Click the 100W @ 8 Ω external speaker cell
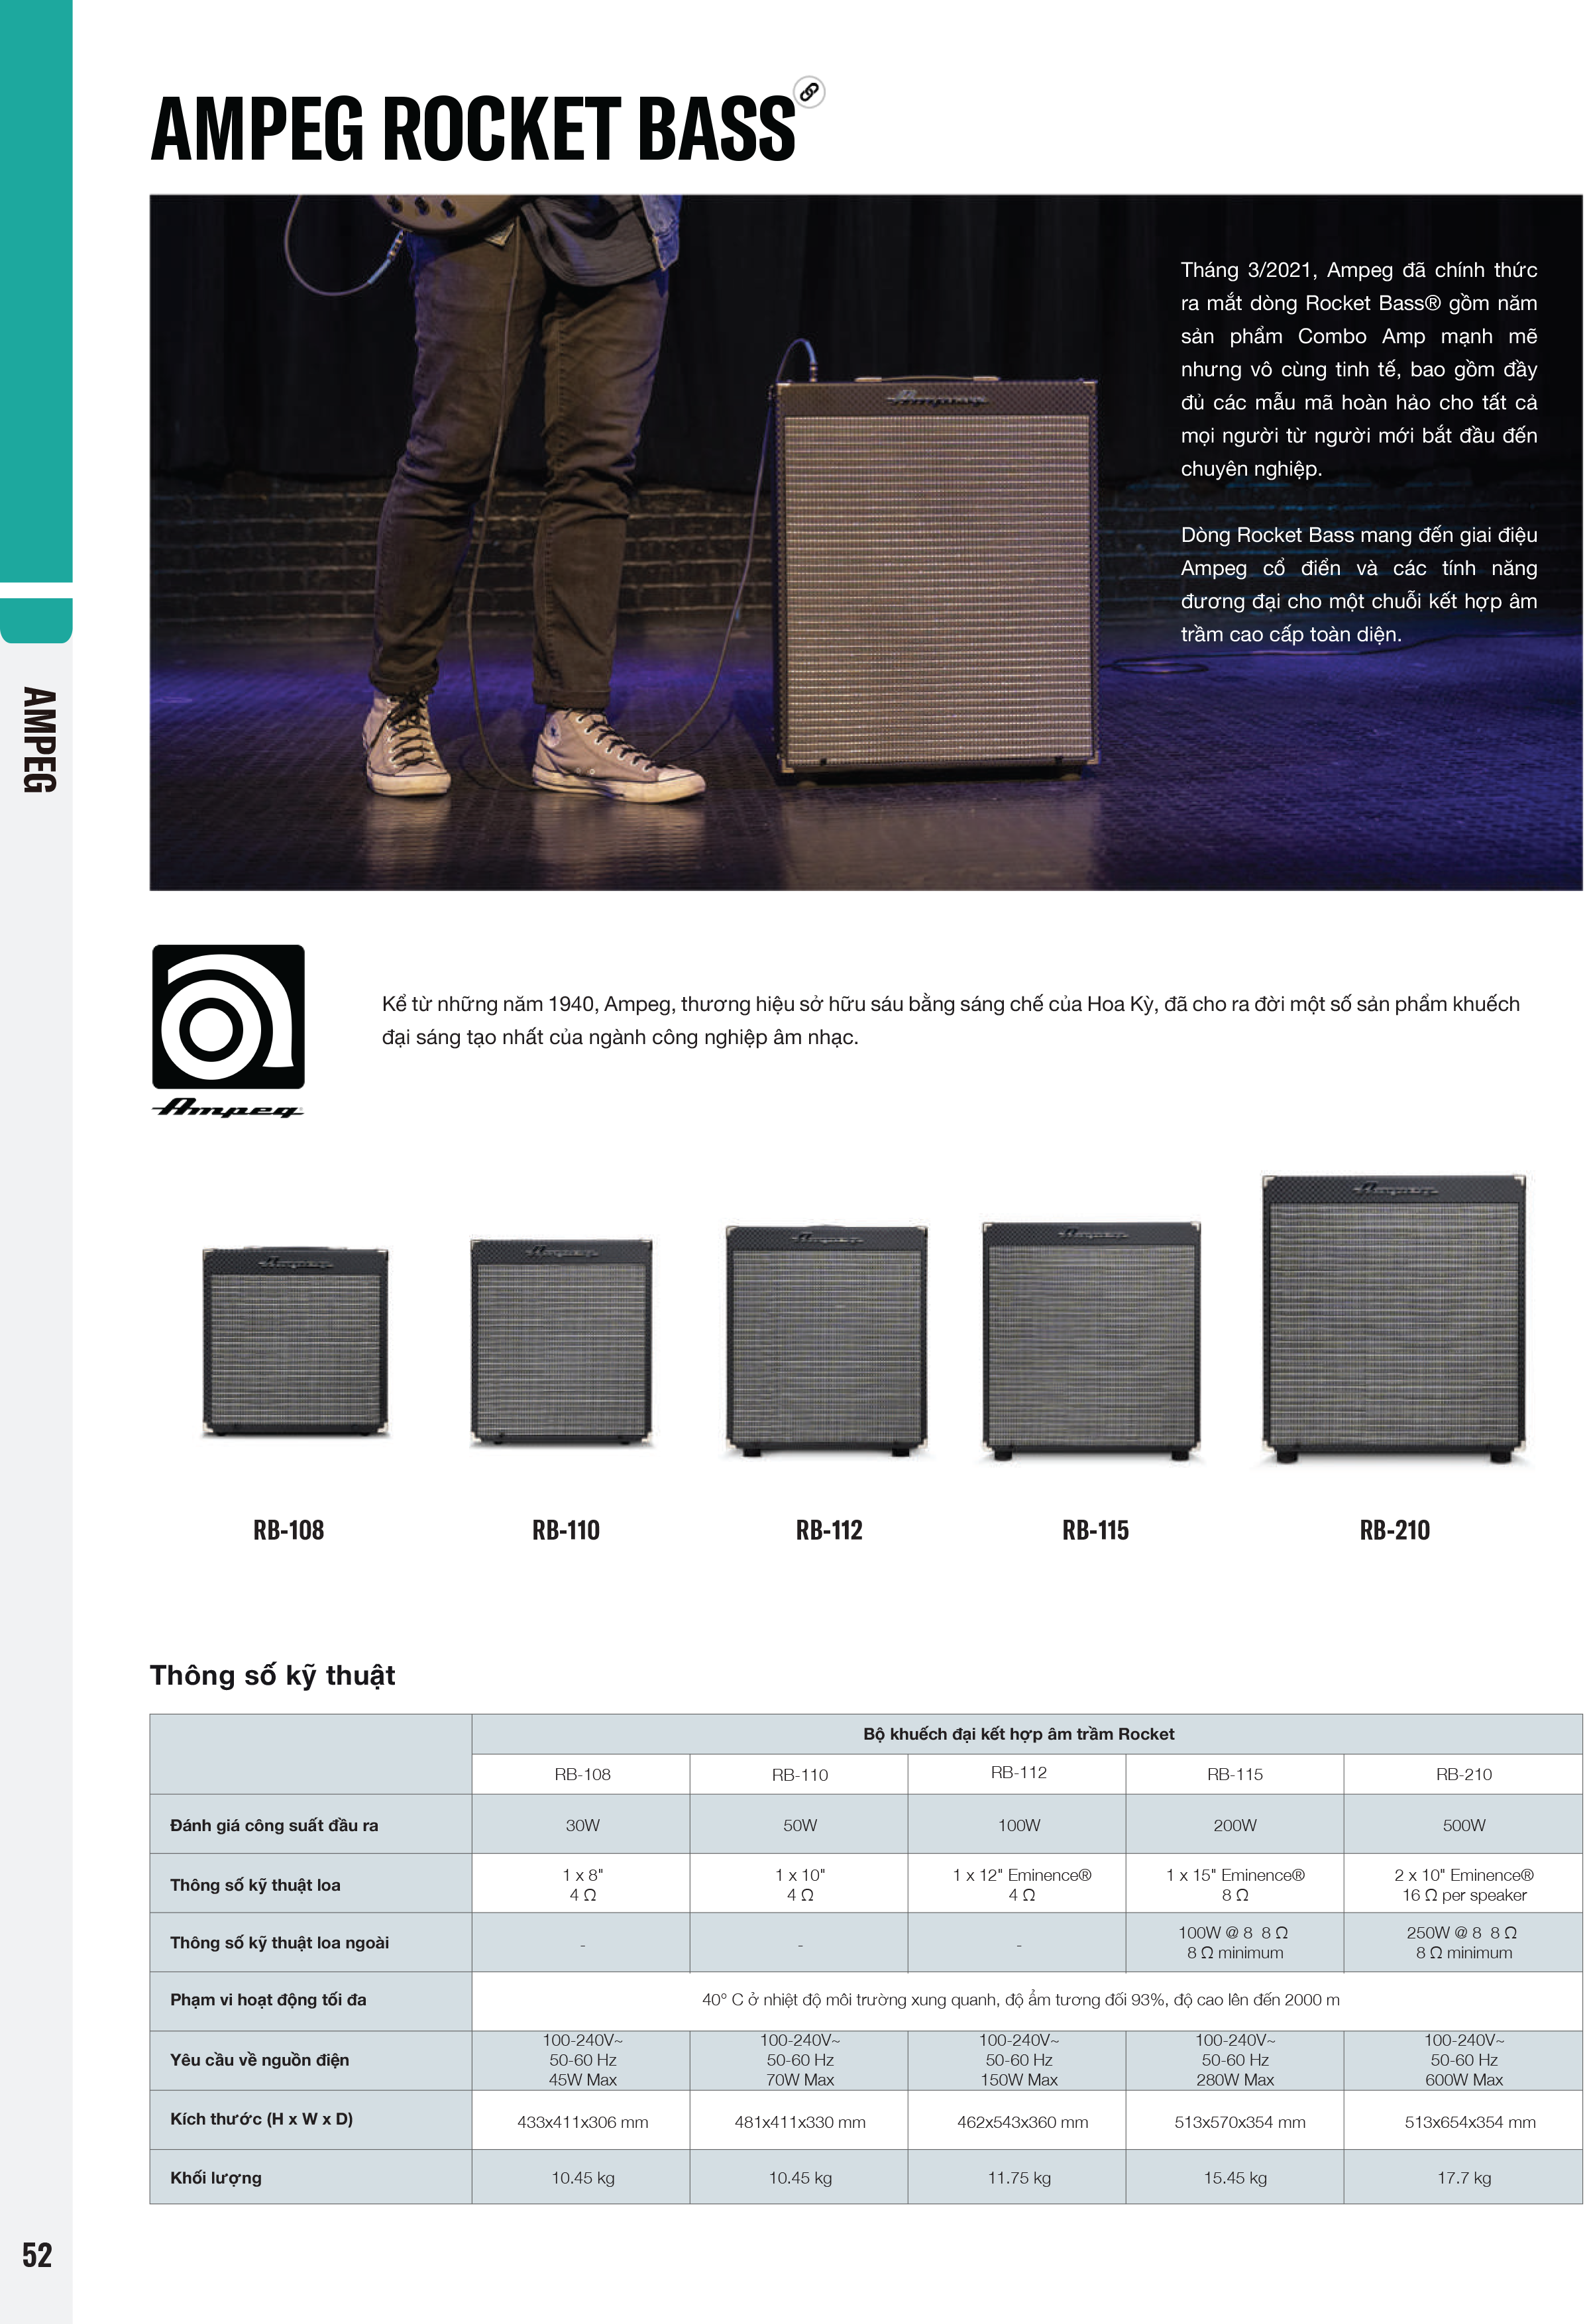 point(1235,1942)
